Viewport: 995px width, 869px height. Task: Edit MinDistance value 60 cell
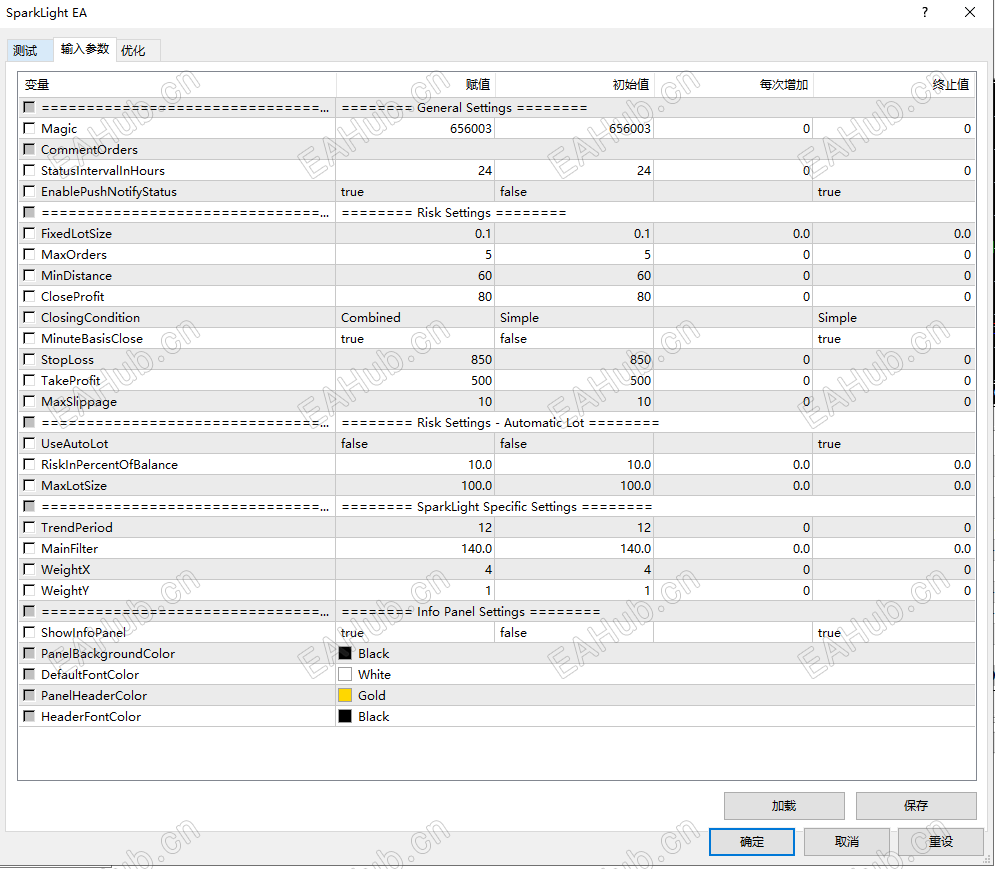tap(415, 275)
